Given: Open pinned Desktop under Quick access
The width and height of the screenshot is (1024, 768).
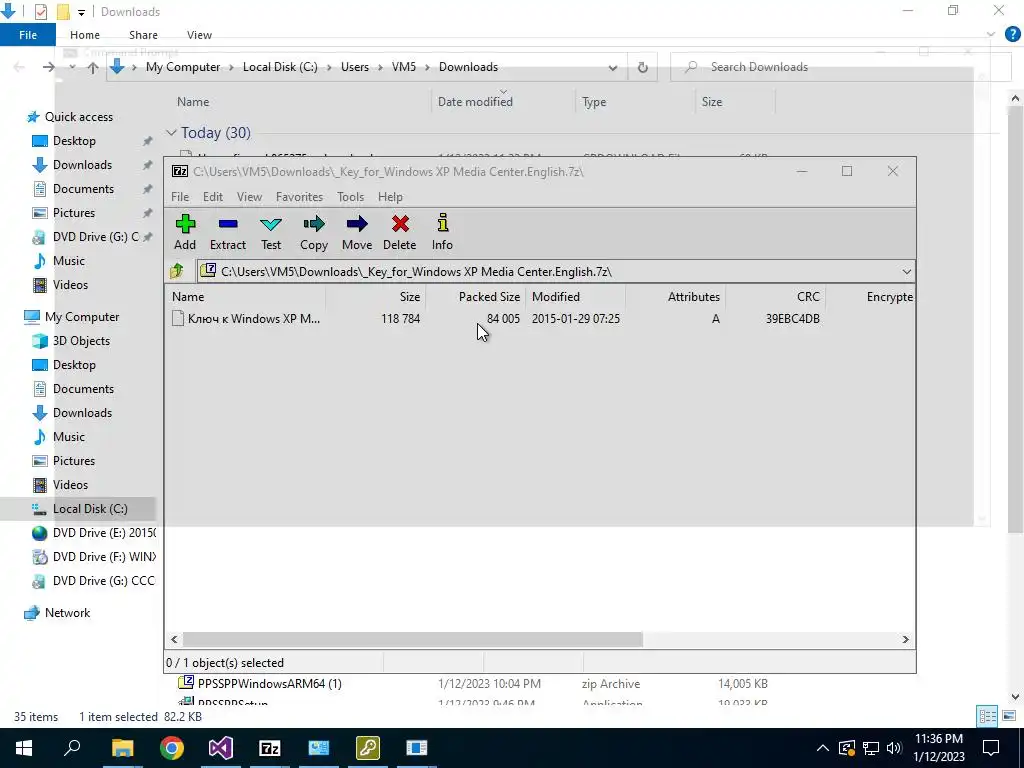Looking at the screenshot, I should pyautogui.click(x=74, y=141).
